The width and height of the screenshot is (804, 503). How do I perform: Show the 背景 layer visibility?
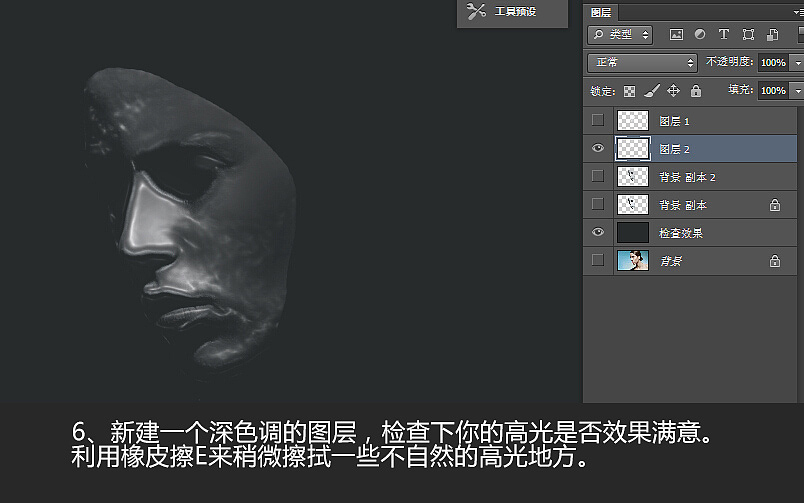pyautogui.click(x=597, y=260)
